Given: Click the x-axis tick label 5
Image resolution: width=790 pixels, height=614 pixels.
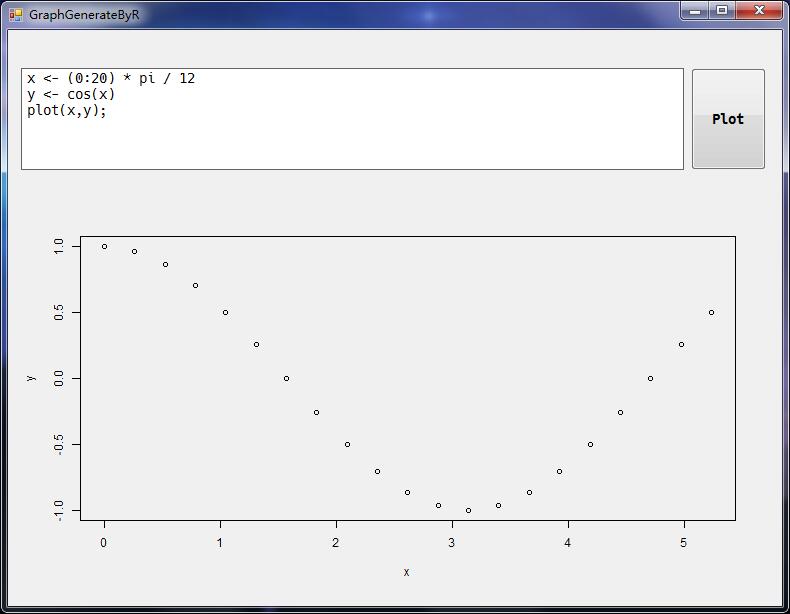Looking at the screenshot, I should point(684,543).
